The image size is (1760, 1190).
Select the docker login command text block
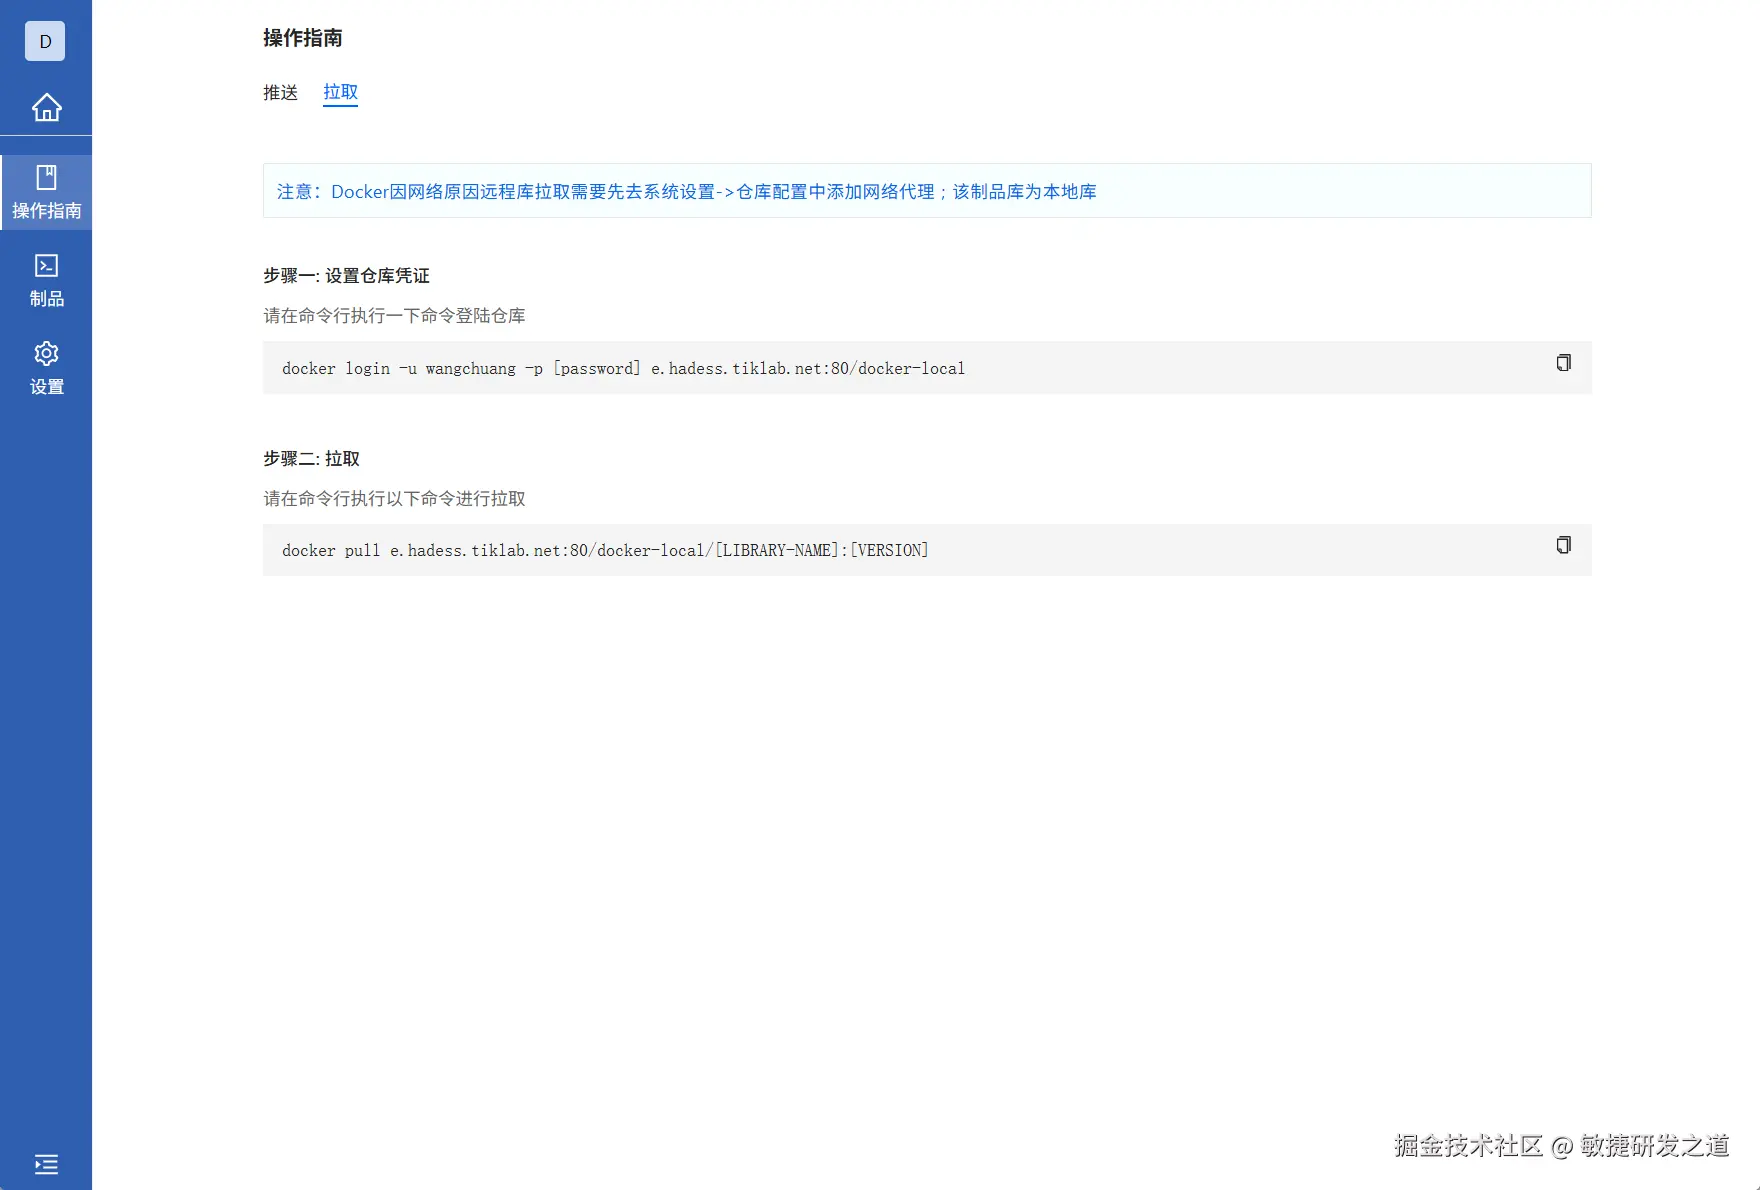point(622,368)
